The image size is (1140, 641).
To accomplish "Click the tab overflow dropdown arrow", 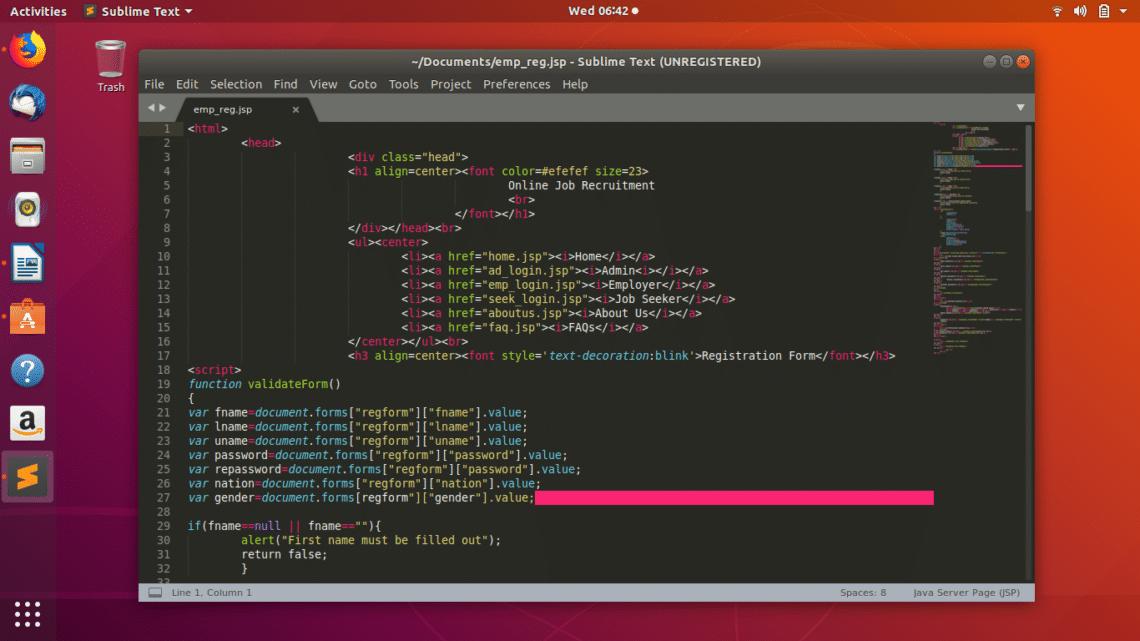I will 1020,107.
